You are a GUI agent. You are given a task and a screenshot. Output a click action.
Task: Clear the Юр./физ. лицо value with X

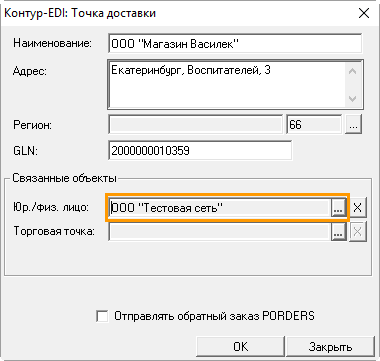[357, 208]
